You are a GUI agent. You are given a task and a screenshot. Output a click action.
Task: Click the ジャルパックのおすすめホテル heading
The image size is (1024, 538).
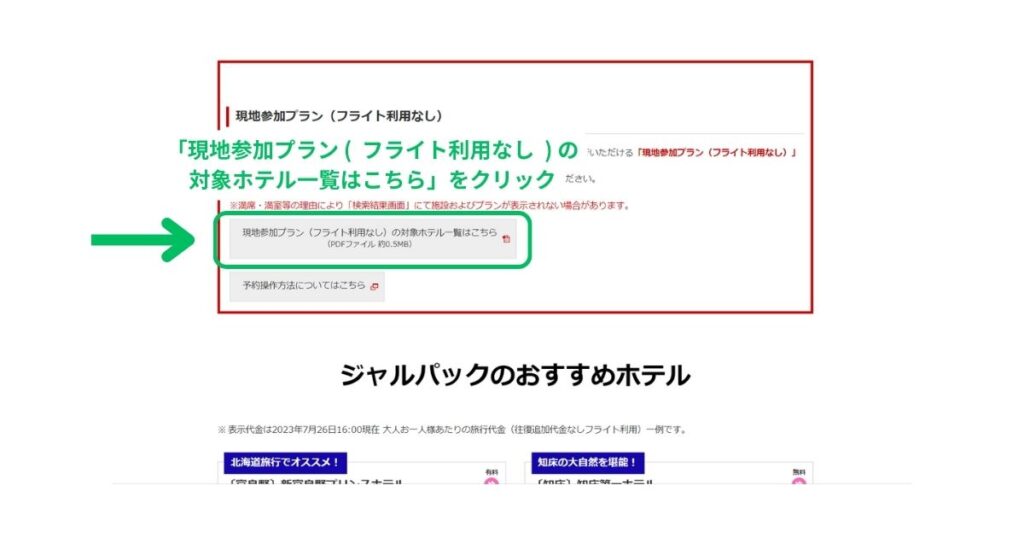(x=515, y=375)
